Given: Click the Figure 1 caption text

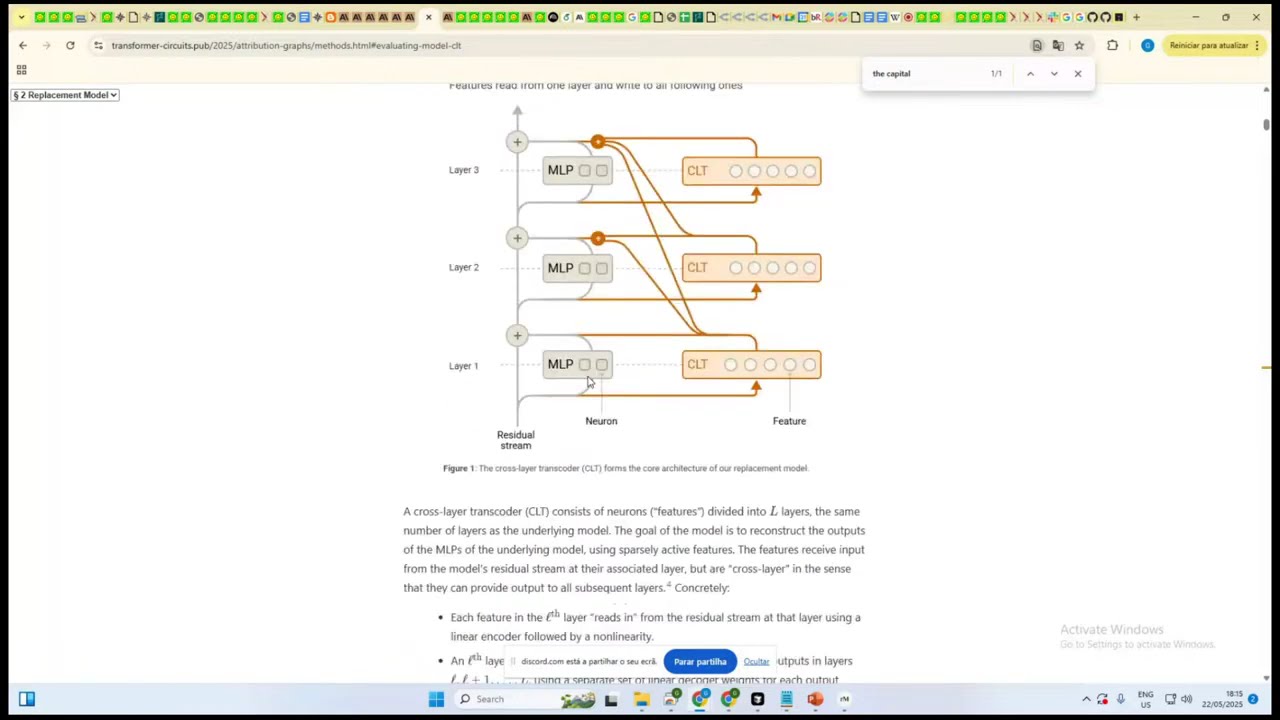Looking at the screenshot, I should (x=625, y=468).
